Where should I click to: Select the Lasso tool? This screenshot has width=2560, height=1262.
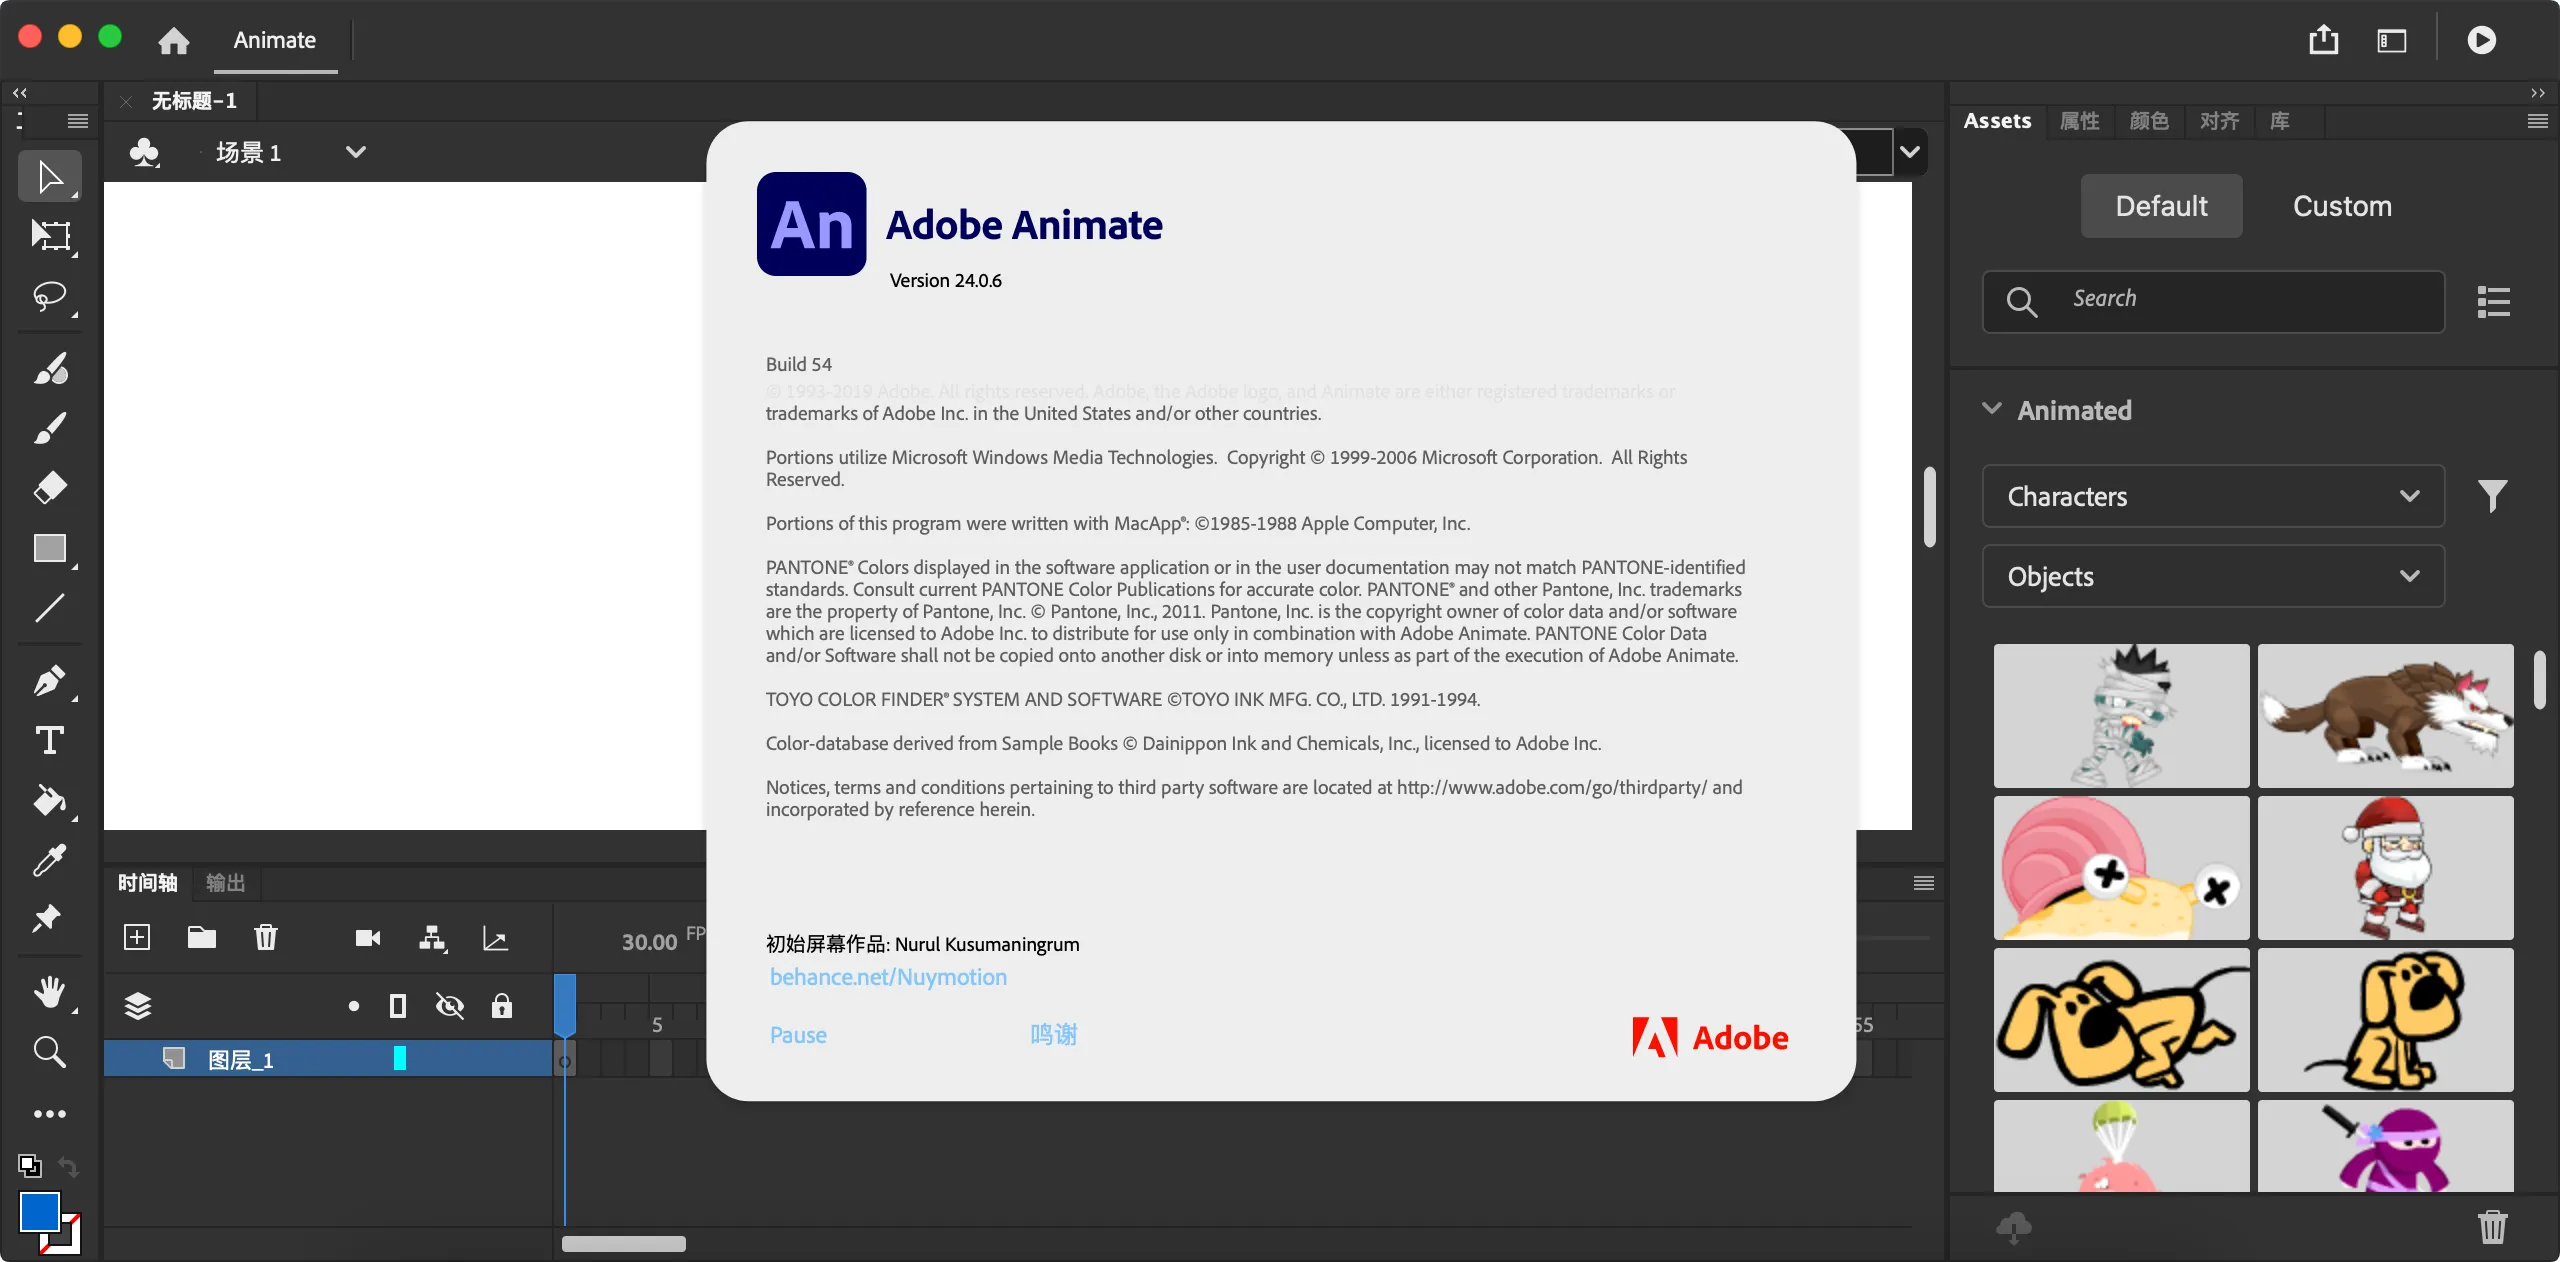pyautogui.click(x=50, y=297)
